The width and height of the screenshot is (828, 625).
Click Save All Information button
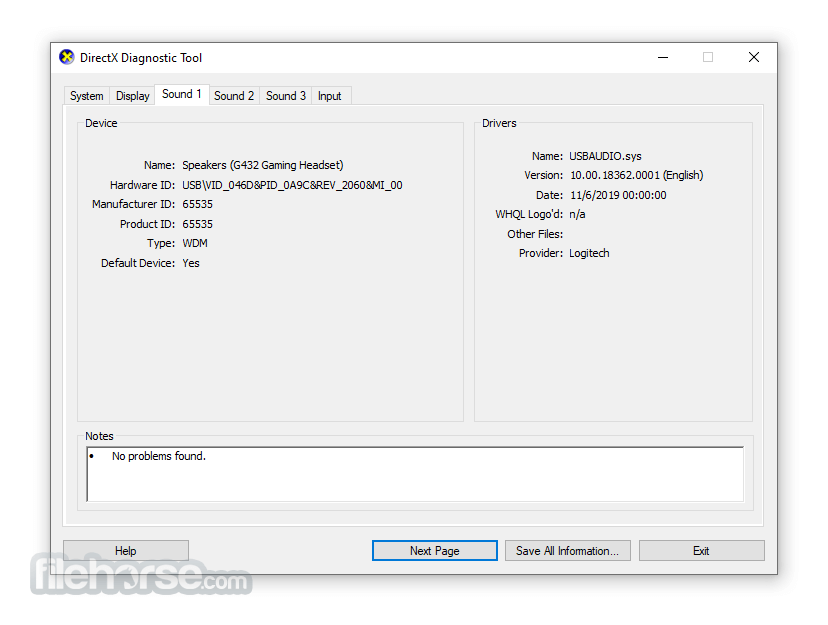tap(568, 551)
